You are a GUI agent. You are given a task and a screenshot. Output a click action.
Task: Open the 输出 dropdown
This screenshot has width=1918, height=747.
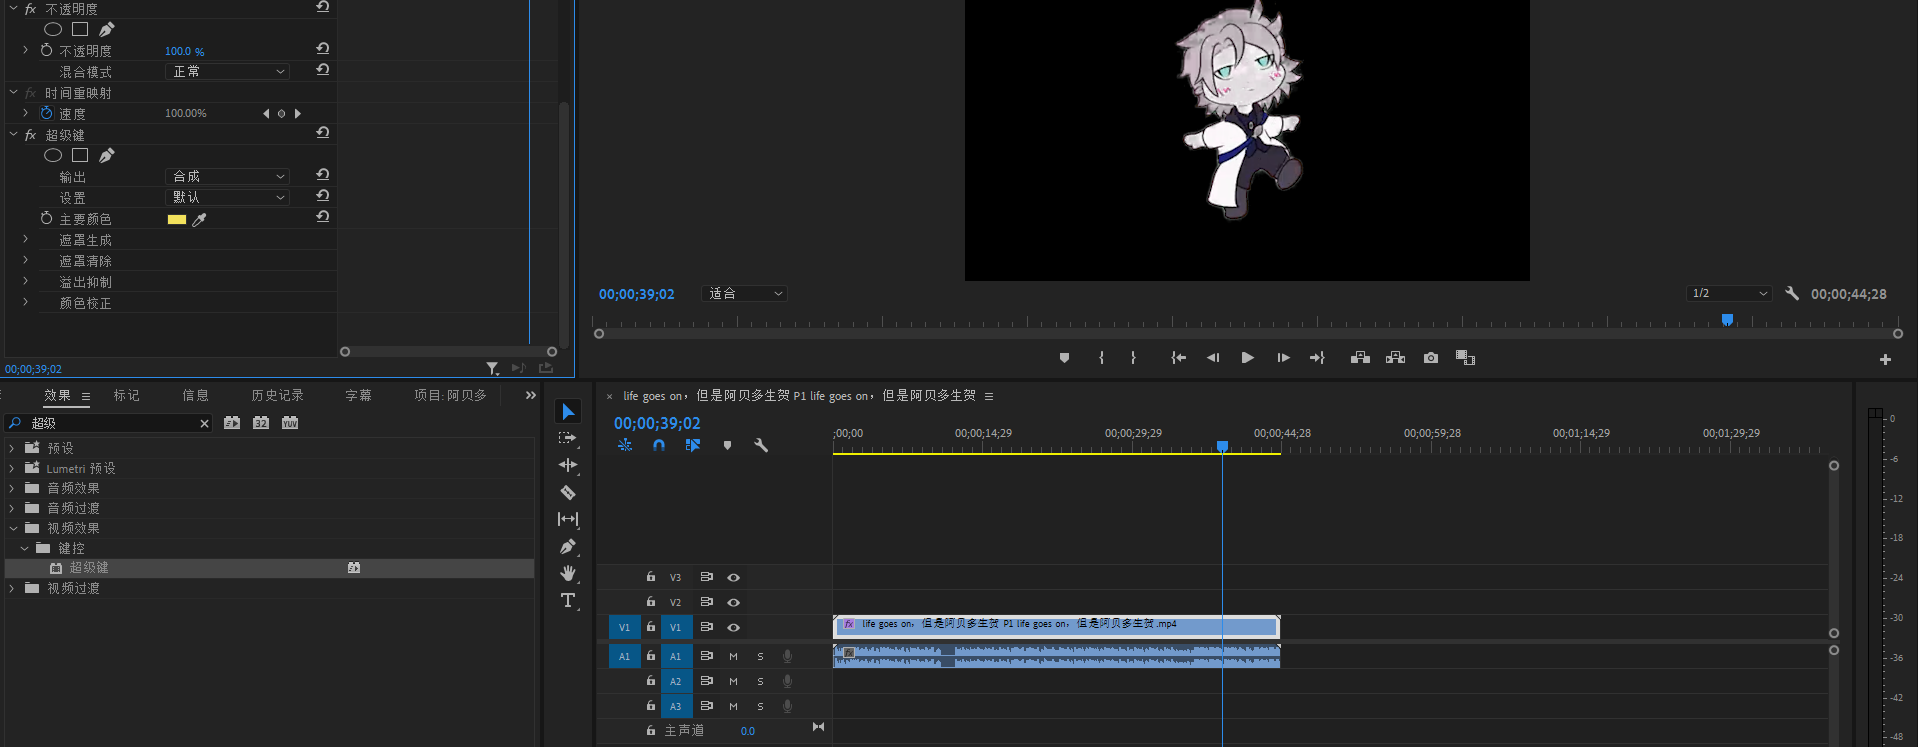click(228, 176)
